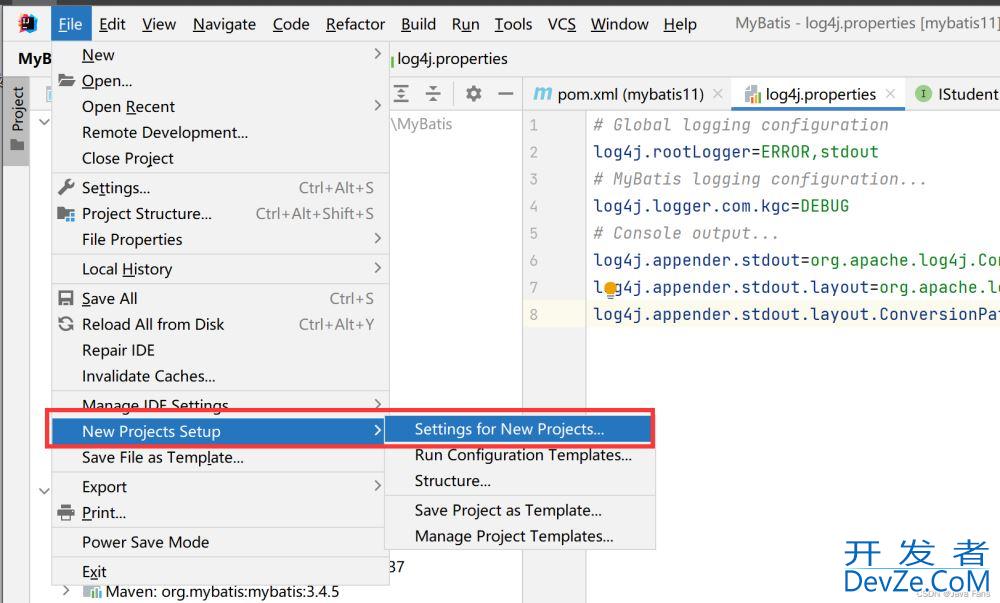Open the Edit menu
Image resolution: width=1000 pixels, height=603 pixels.
coord(112,24)
